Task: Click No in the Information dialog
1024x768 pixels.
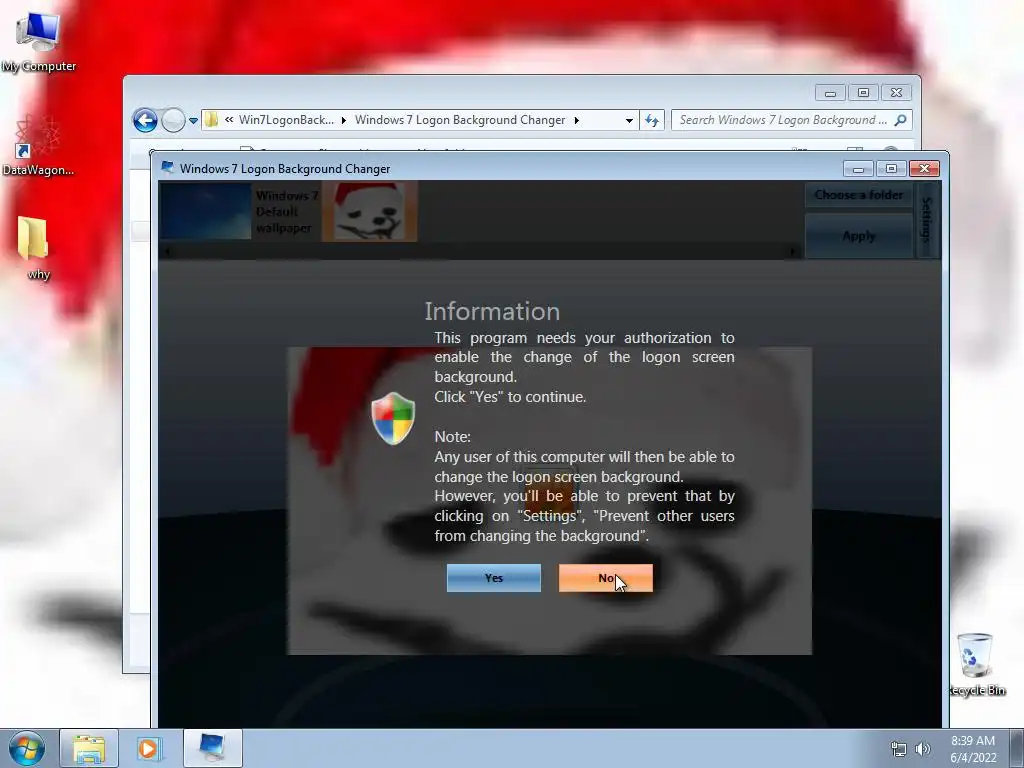Action: click(x=605, y=578)
